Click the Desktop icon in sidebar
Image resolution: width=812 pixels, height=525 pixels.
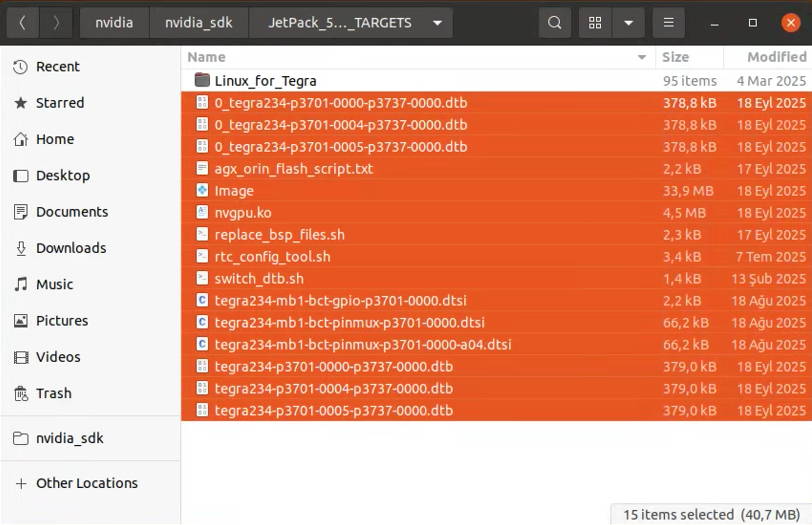pos(21,176)
